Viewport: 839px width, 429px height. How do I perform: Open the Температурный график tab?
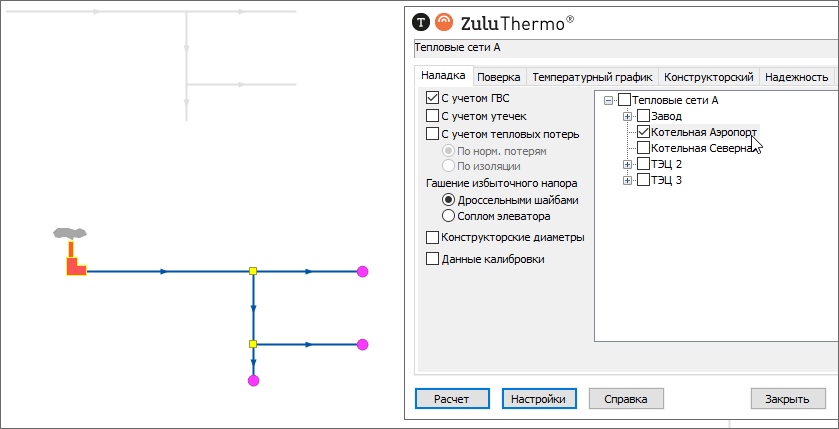(x=592, y=77)
